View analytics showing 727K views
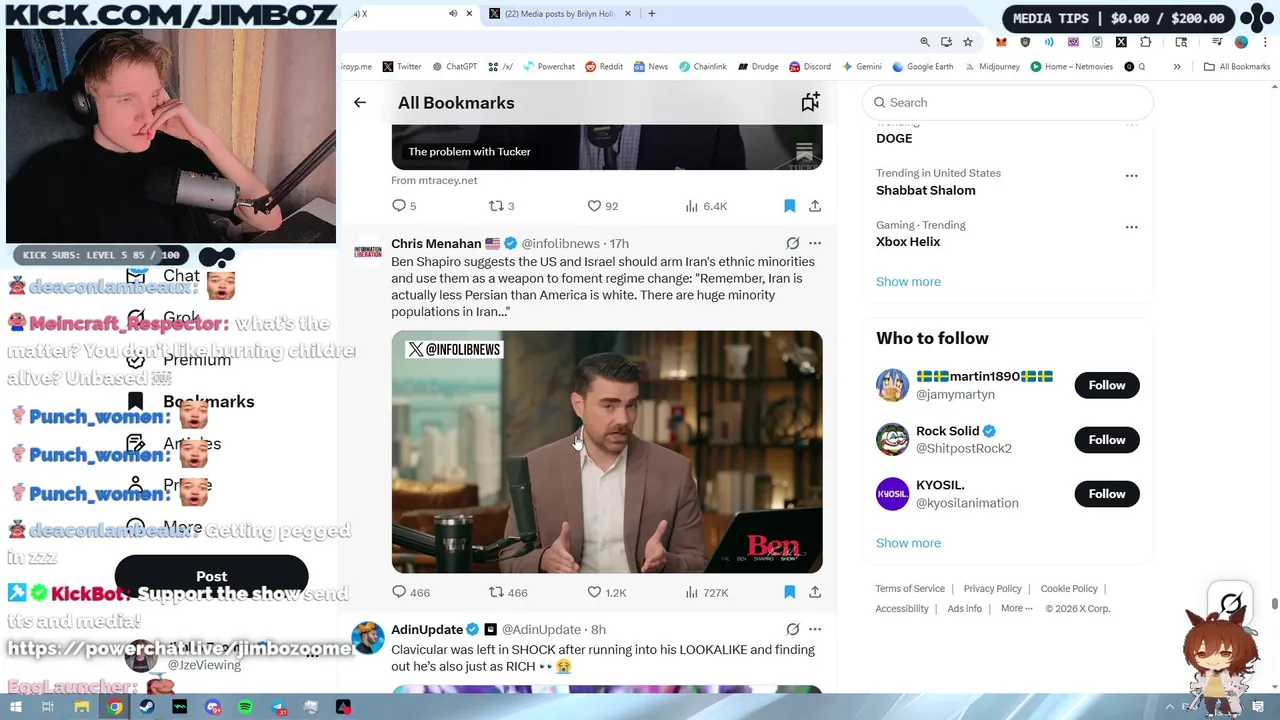This screenshot has width=1280, height=720. [706, 592]
